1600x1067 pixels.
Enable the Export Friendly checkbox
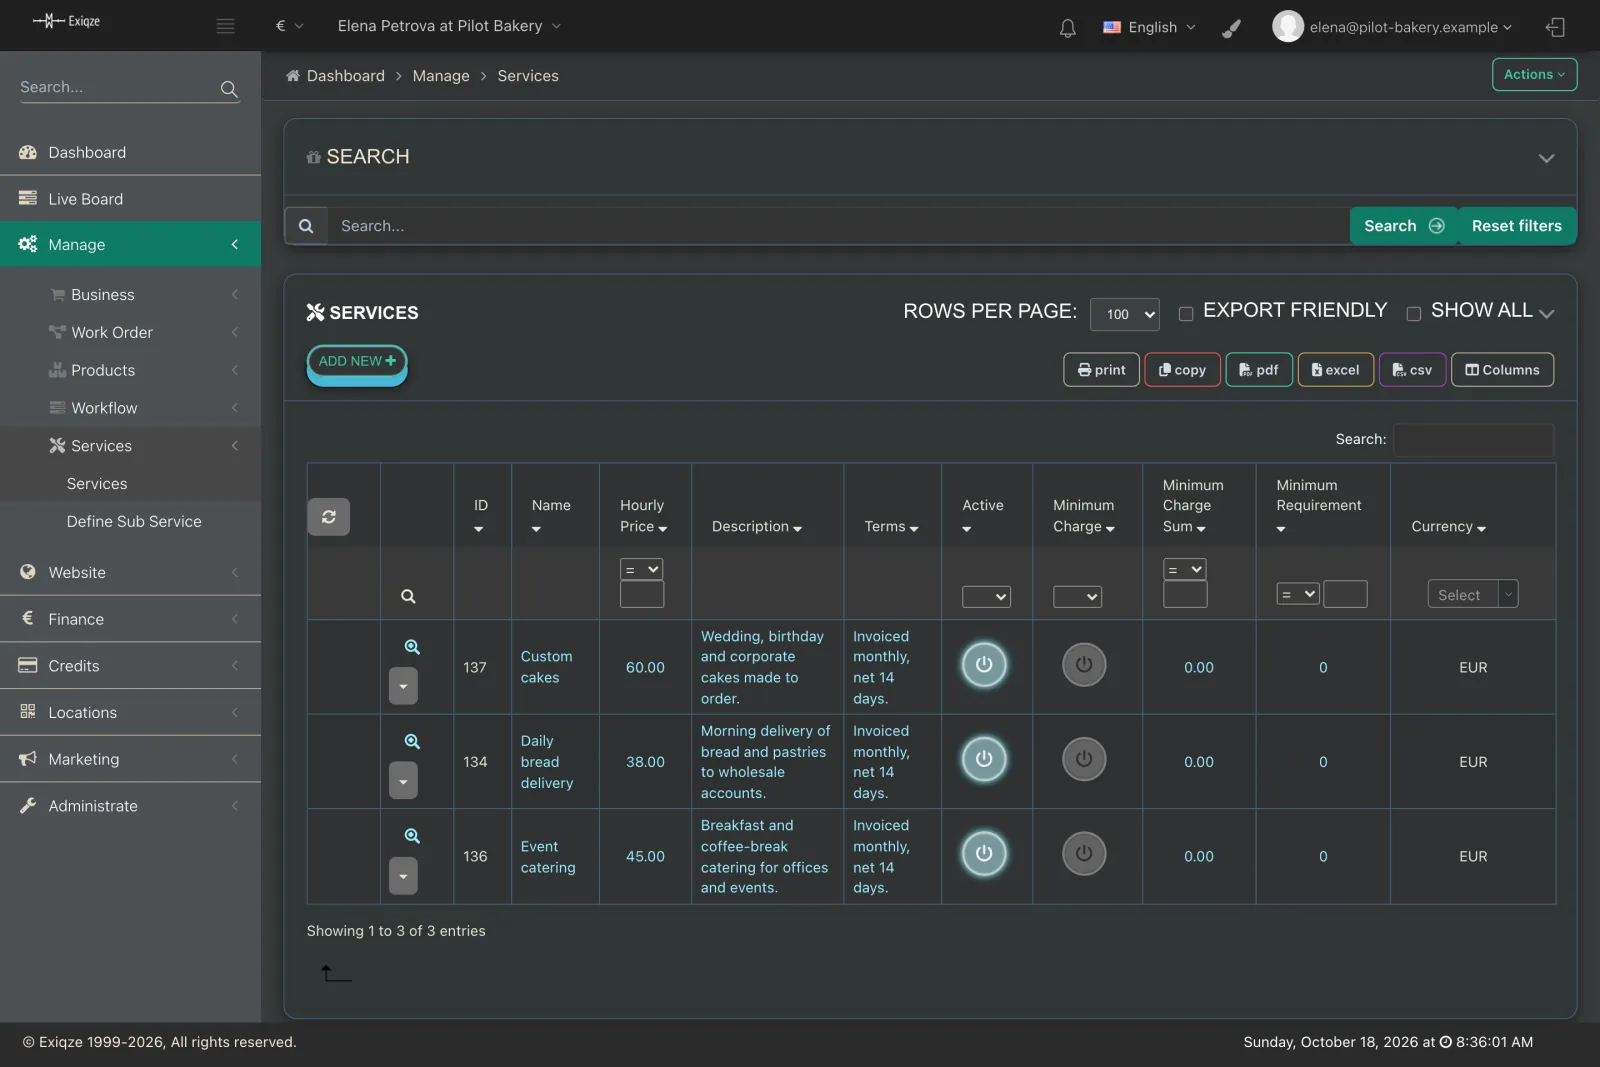coord(1186,314)
